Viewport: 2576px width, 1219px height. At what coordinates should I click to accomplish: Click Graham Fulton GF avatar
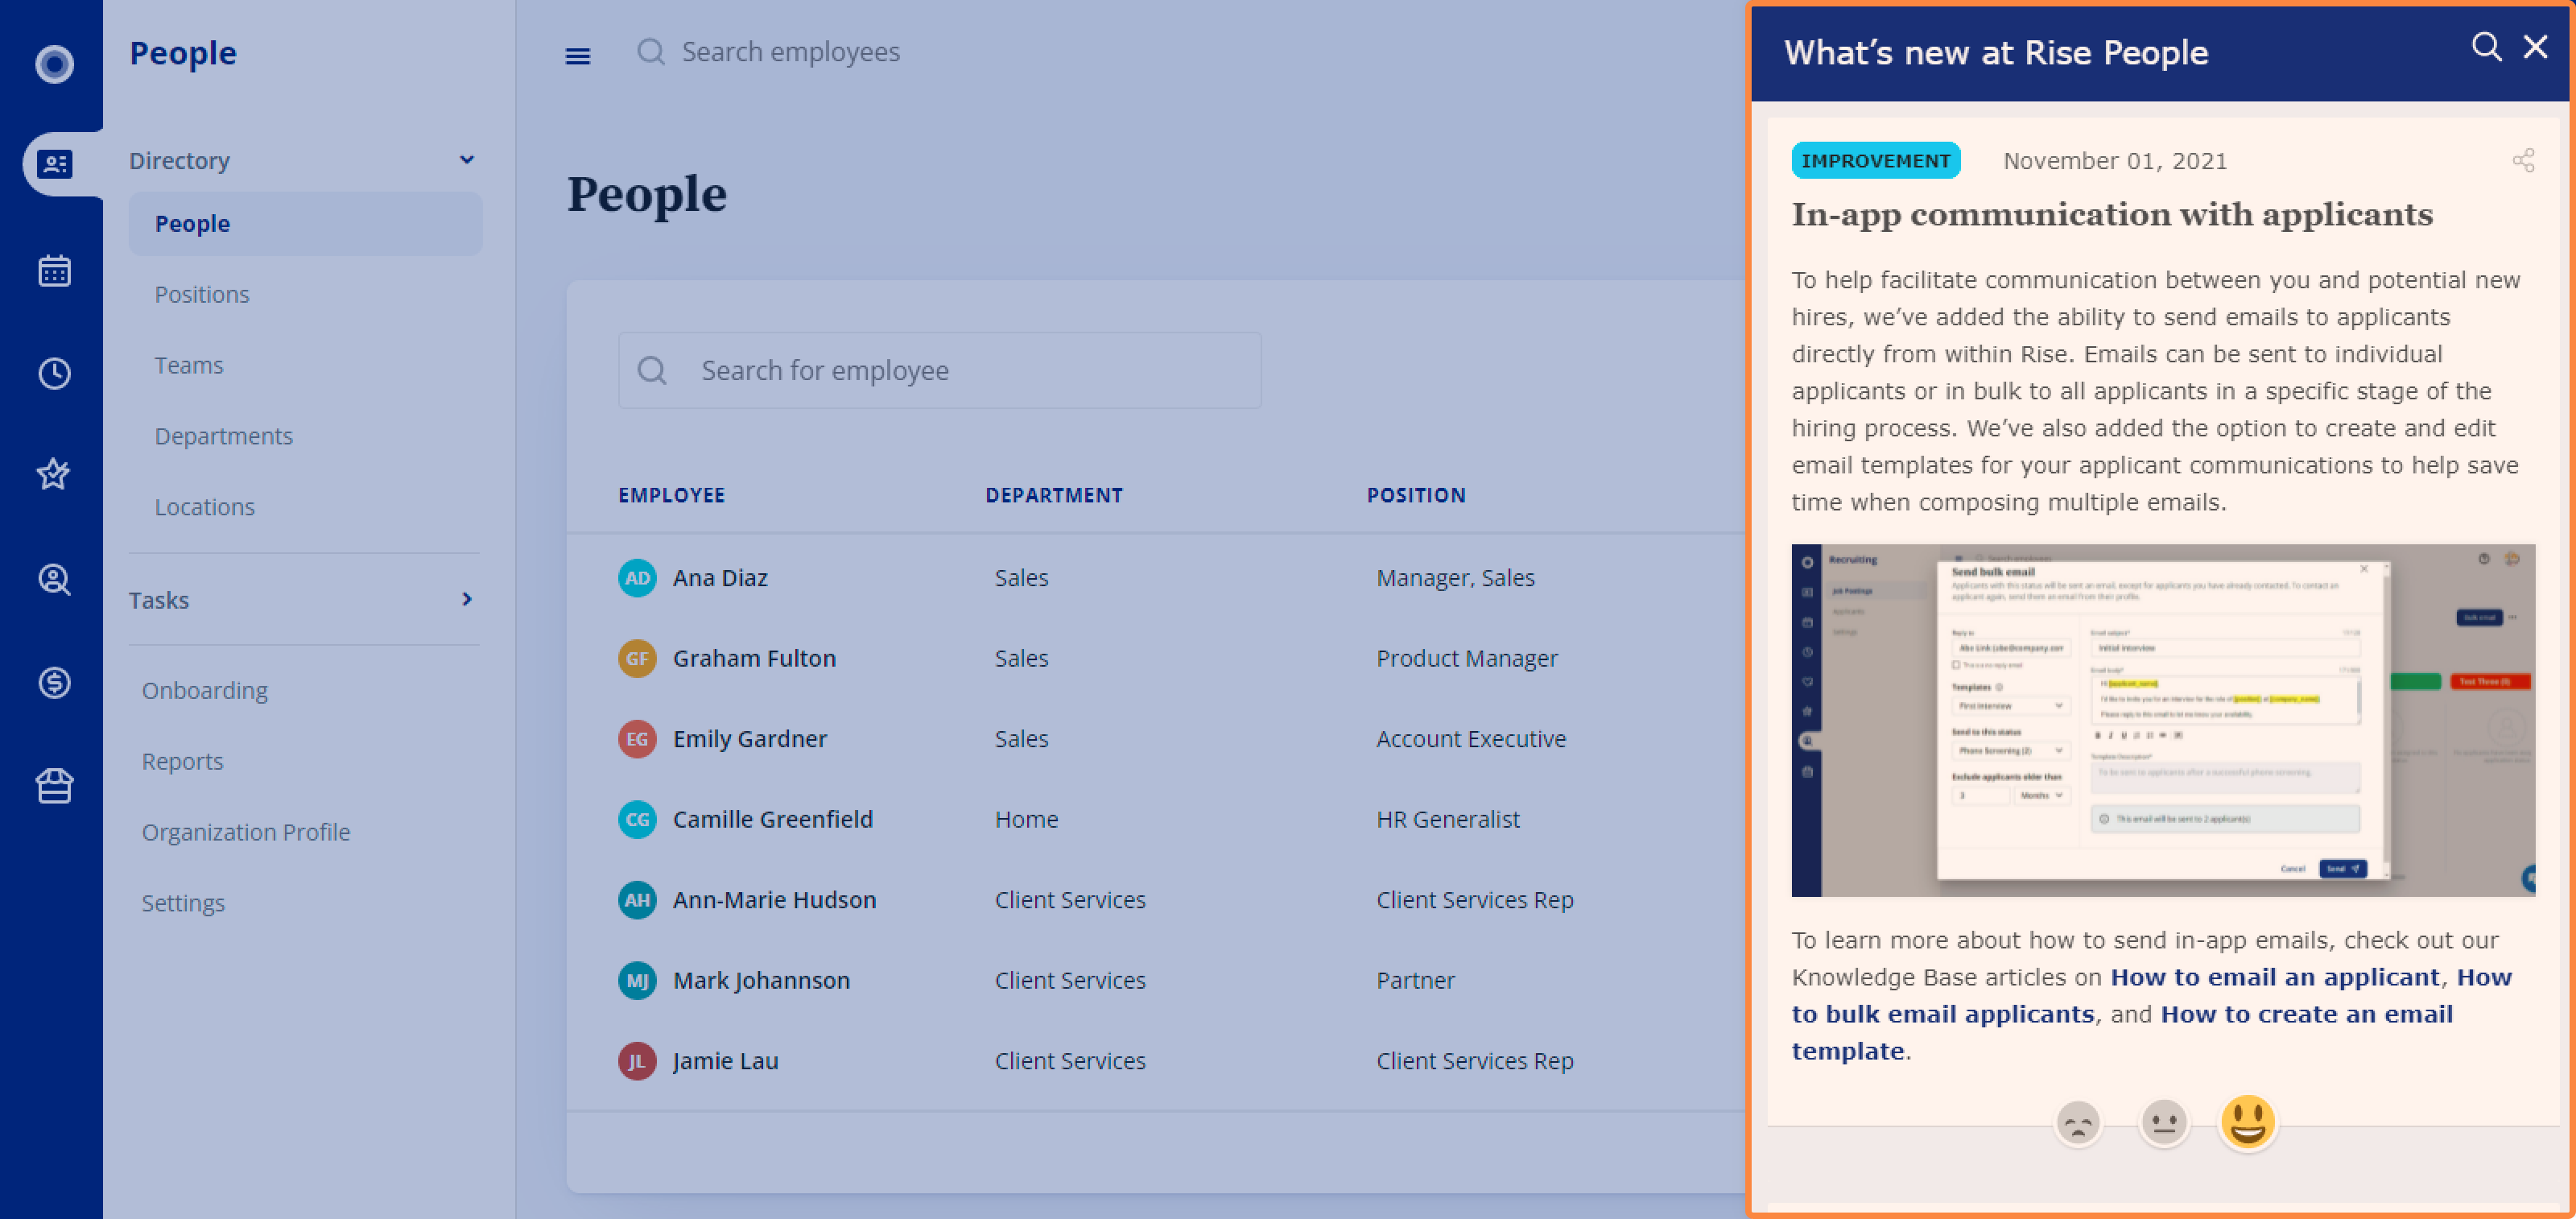click(x=637, y=658)
